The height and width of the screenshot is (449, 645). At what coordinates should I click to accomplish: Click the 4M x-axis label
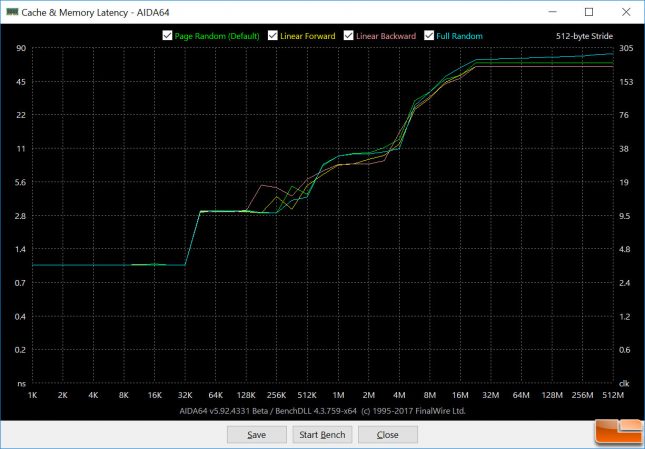tap(399, 395)
